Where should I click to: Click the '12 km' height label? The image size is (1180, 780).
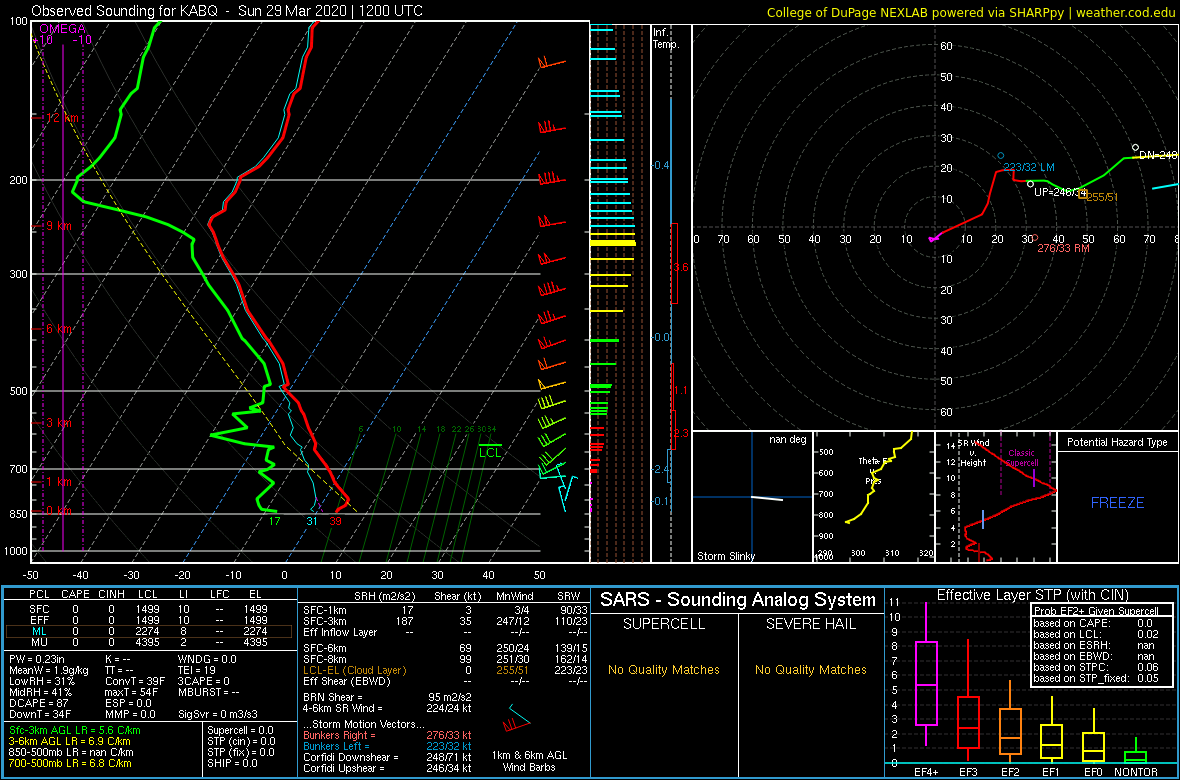tap(63, 118)
